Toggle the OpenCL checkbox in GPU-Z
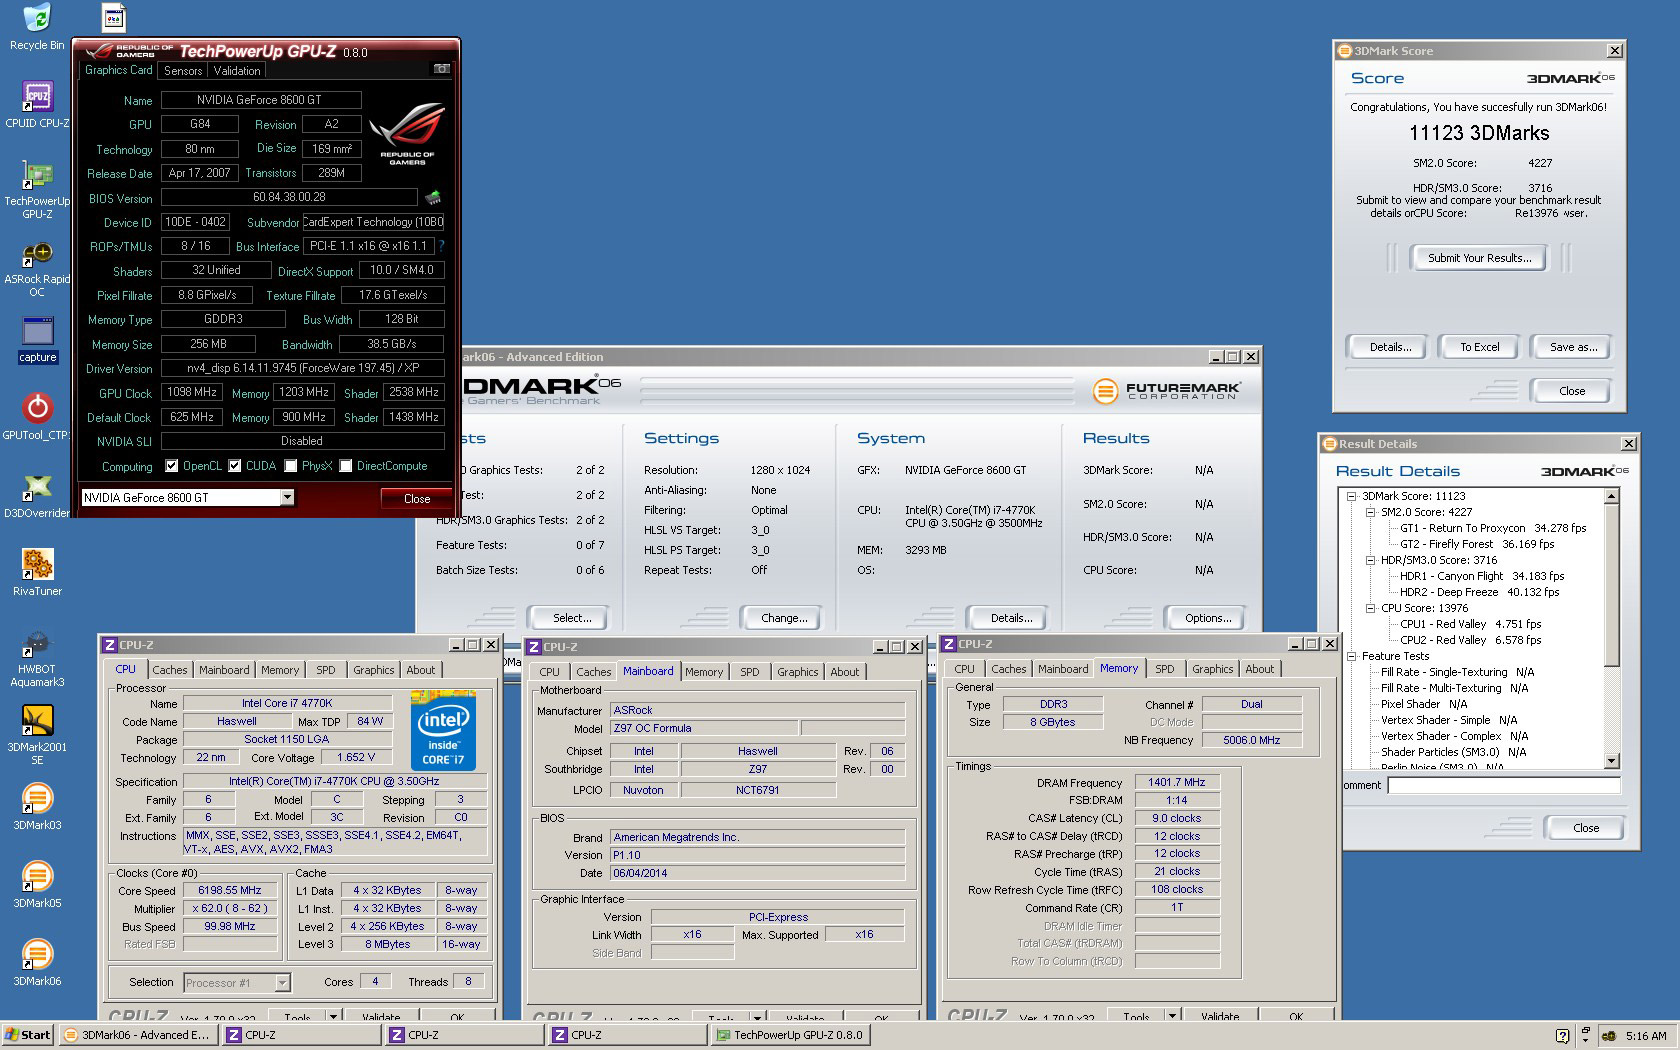The width and height of the screenshot is (1680, 1050). 172,466
